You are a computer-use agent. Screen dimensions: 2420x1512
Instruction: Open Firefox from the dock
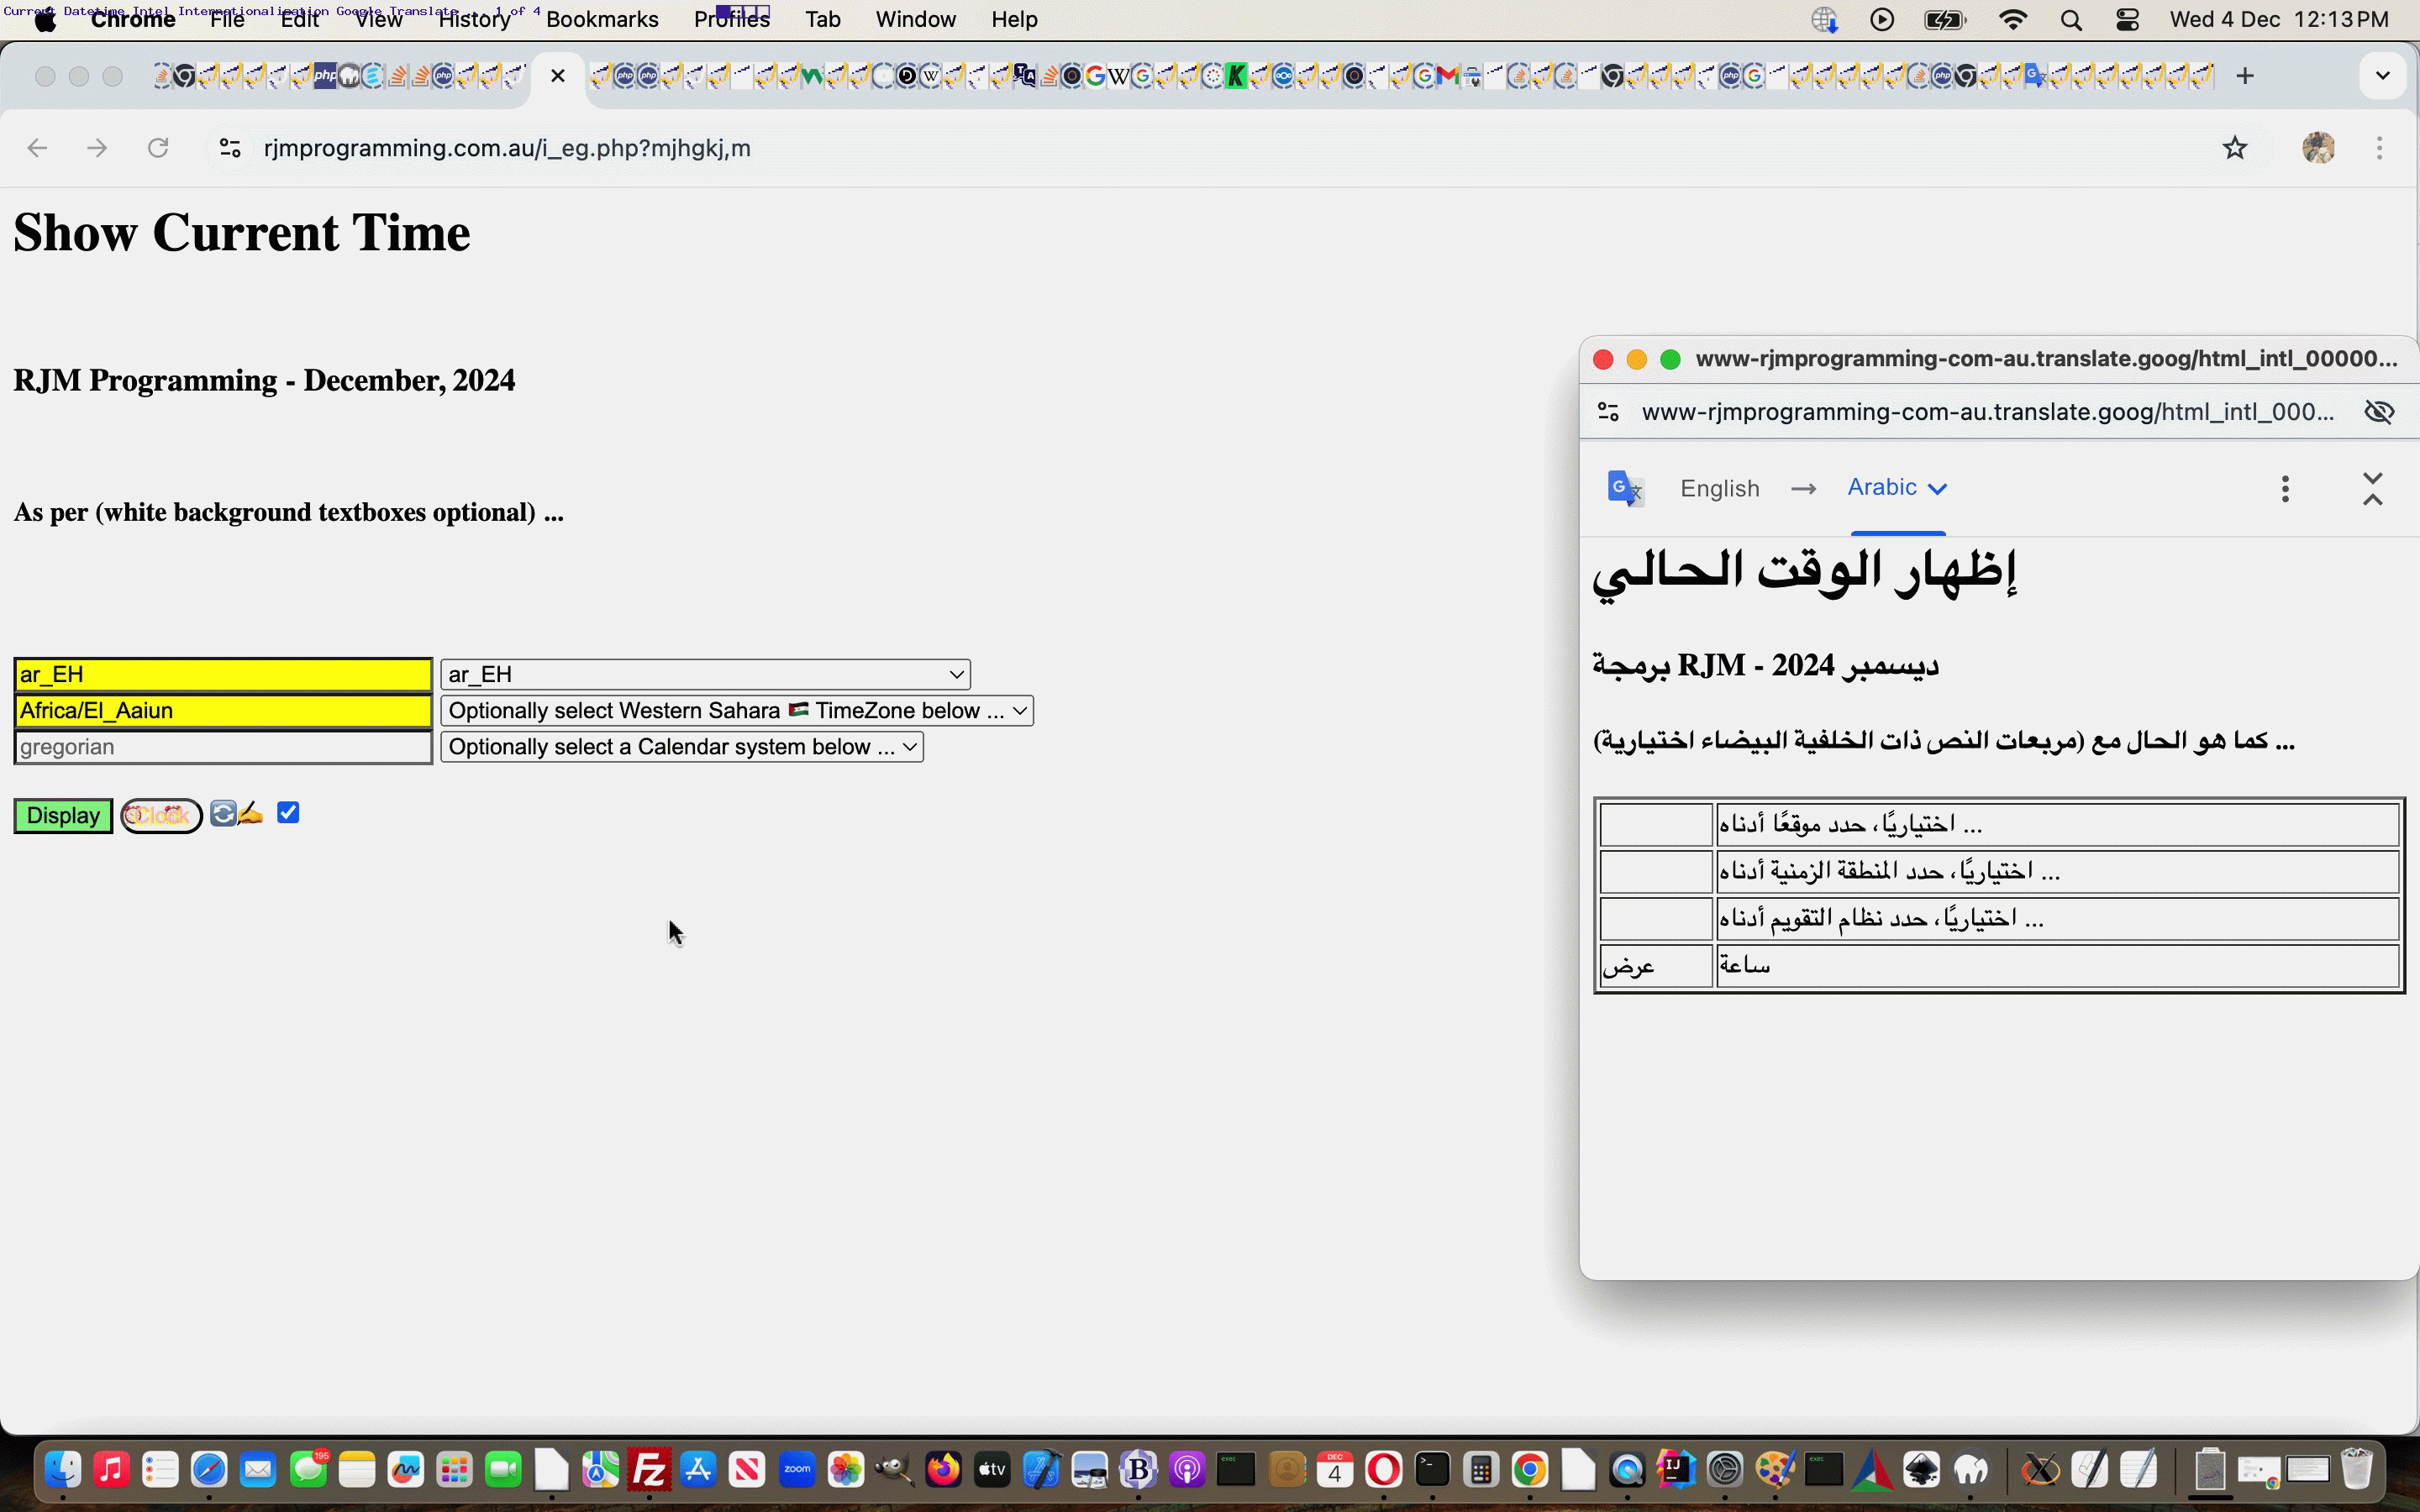943,1470
